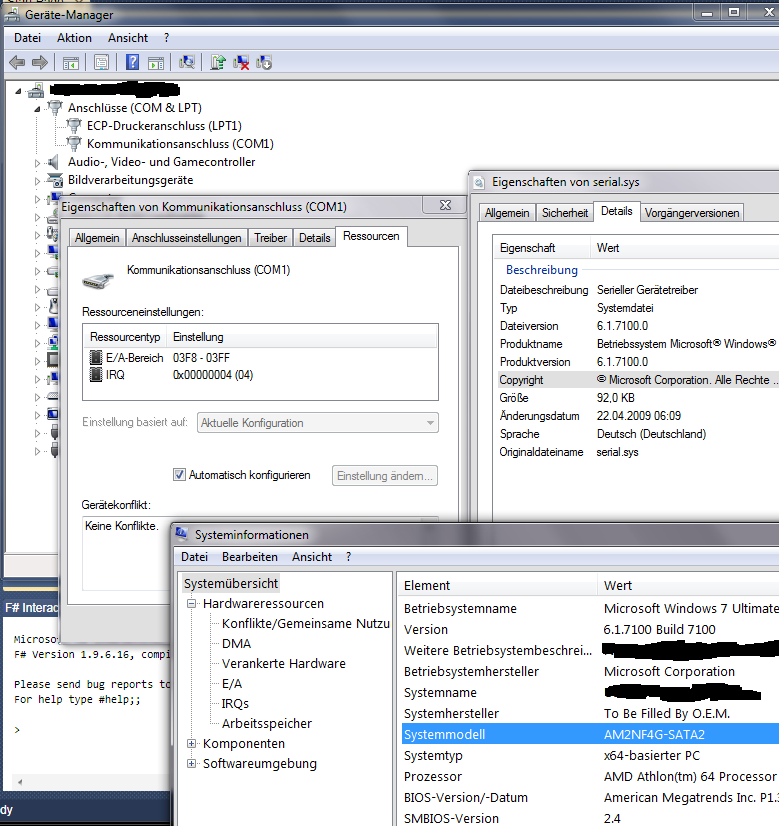The width and height of the screenshot is (779, 826).
Task: Switch to Sicherheit tab in serial.sys properties
Action: pyautogui.click(x=565, y=213)
